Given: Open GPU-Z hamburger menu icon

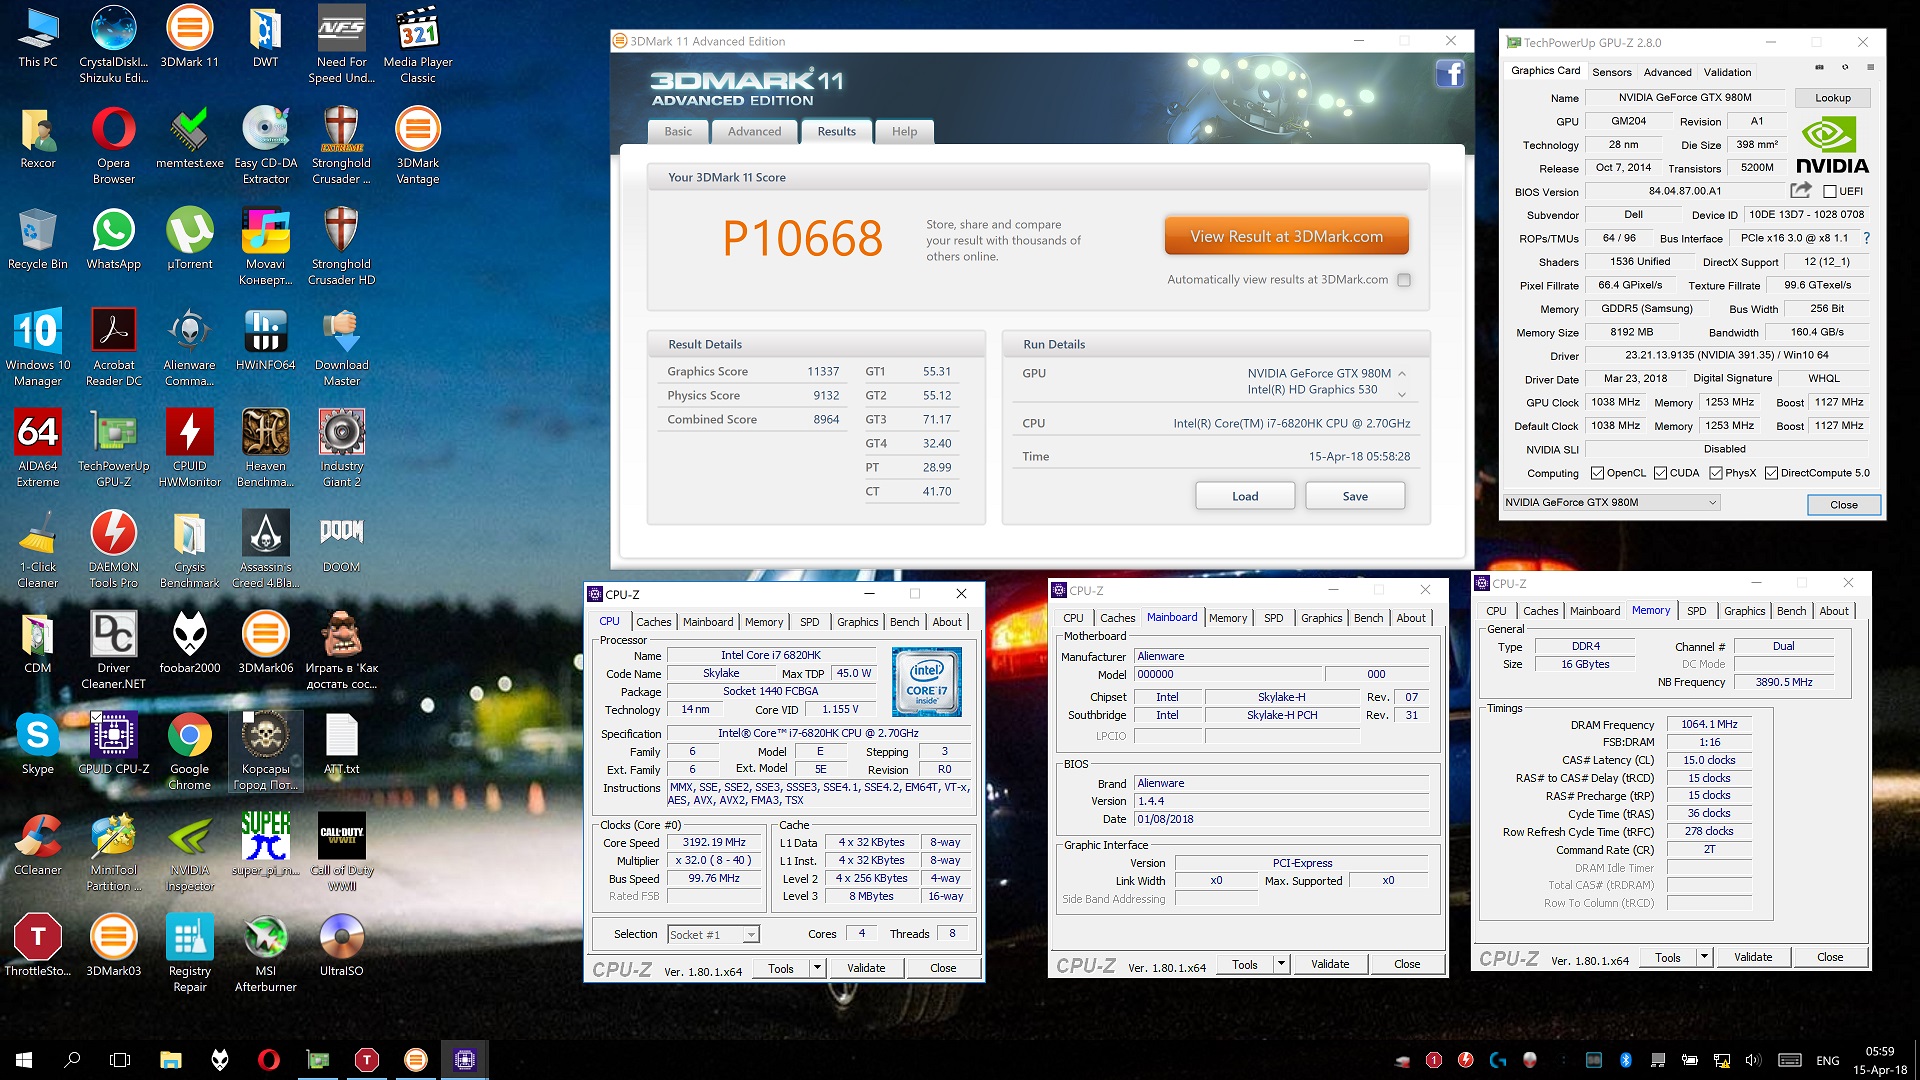Looking at the screenshot, I should pyautogui.click(x=1870, y=68).
